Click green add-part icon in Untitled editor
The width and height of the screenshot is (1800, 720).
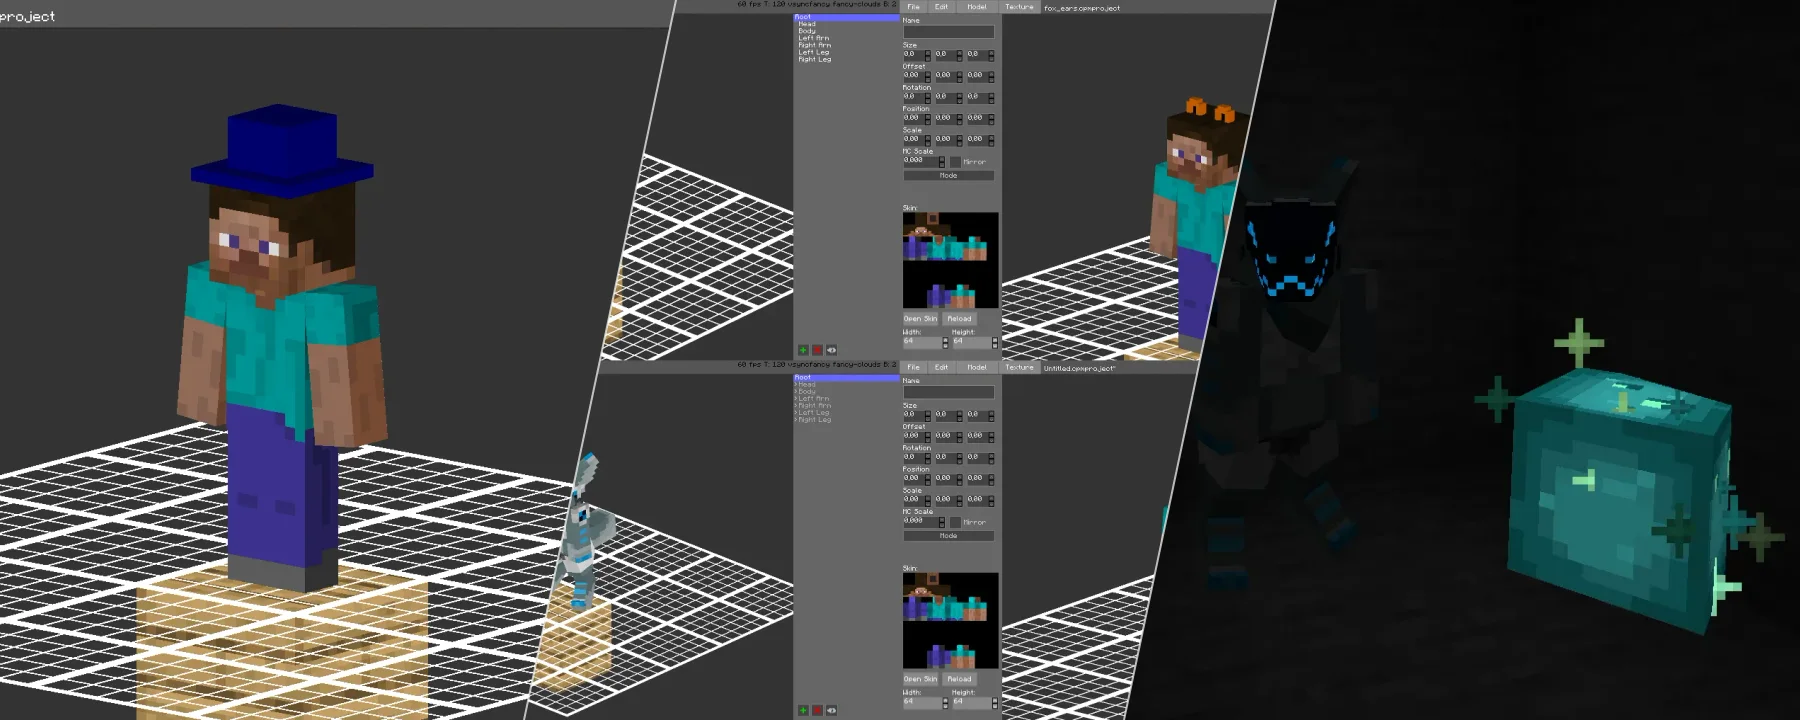(x=803, y=710)
